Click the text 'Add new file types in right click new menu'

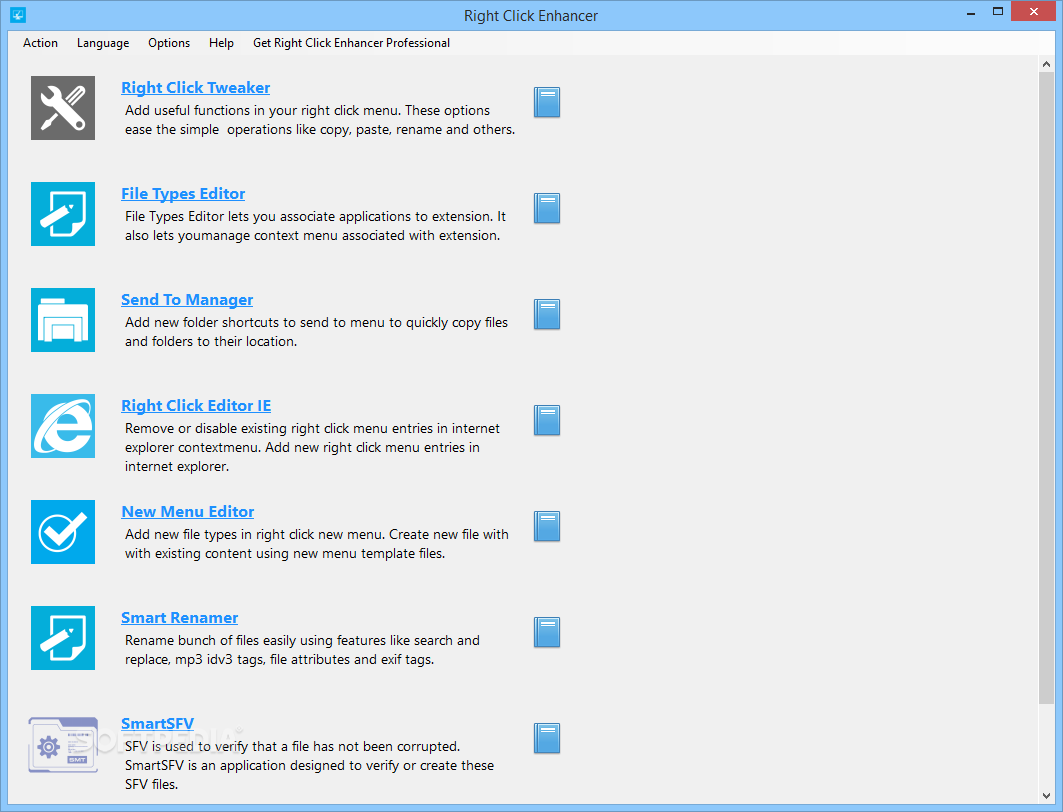(x=254, y=535)
